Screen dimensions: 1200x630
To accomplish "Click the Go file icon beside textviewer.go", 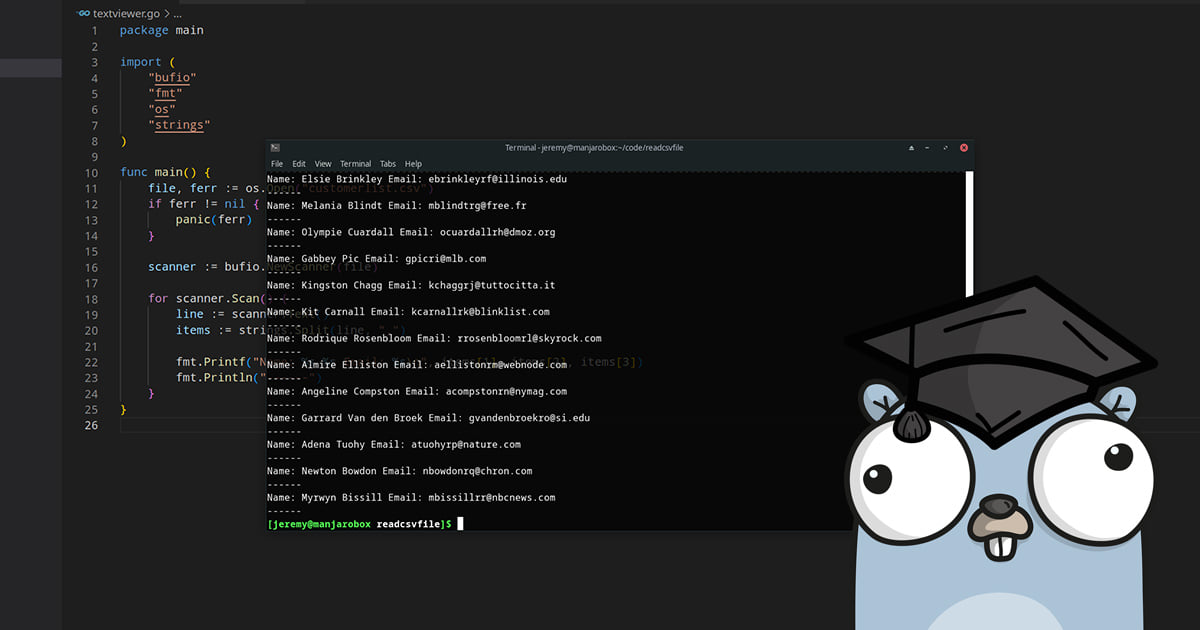I will pos(83,13).
